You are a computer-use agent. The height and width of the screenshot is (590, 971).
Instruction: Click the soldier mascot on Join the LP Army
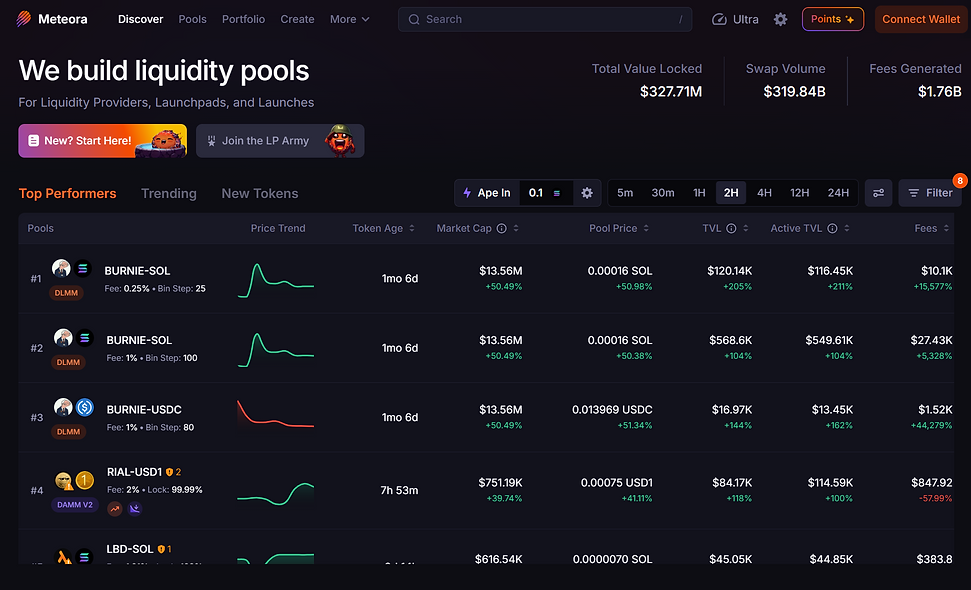coord(340,141)
